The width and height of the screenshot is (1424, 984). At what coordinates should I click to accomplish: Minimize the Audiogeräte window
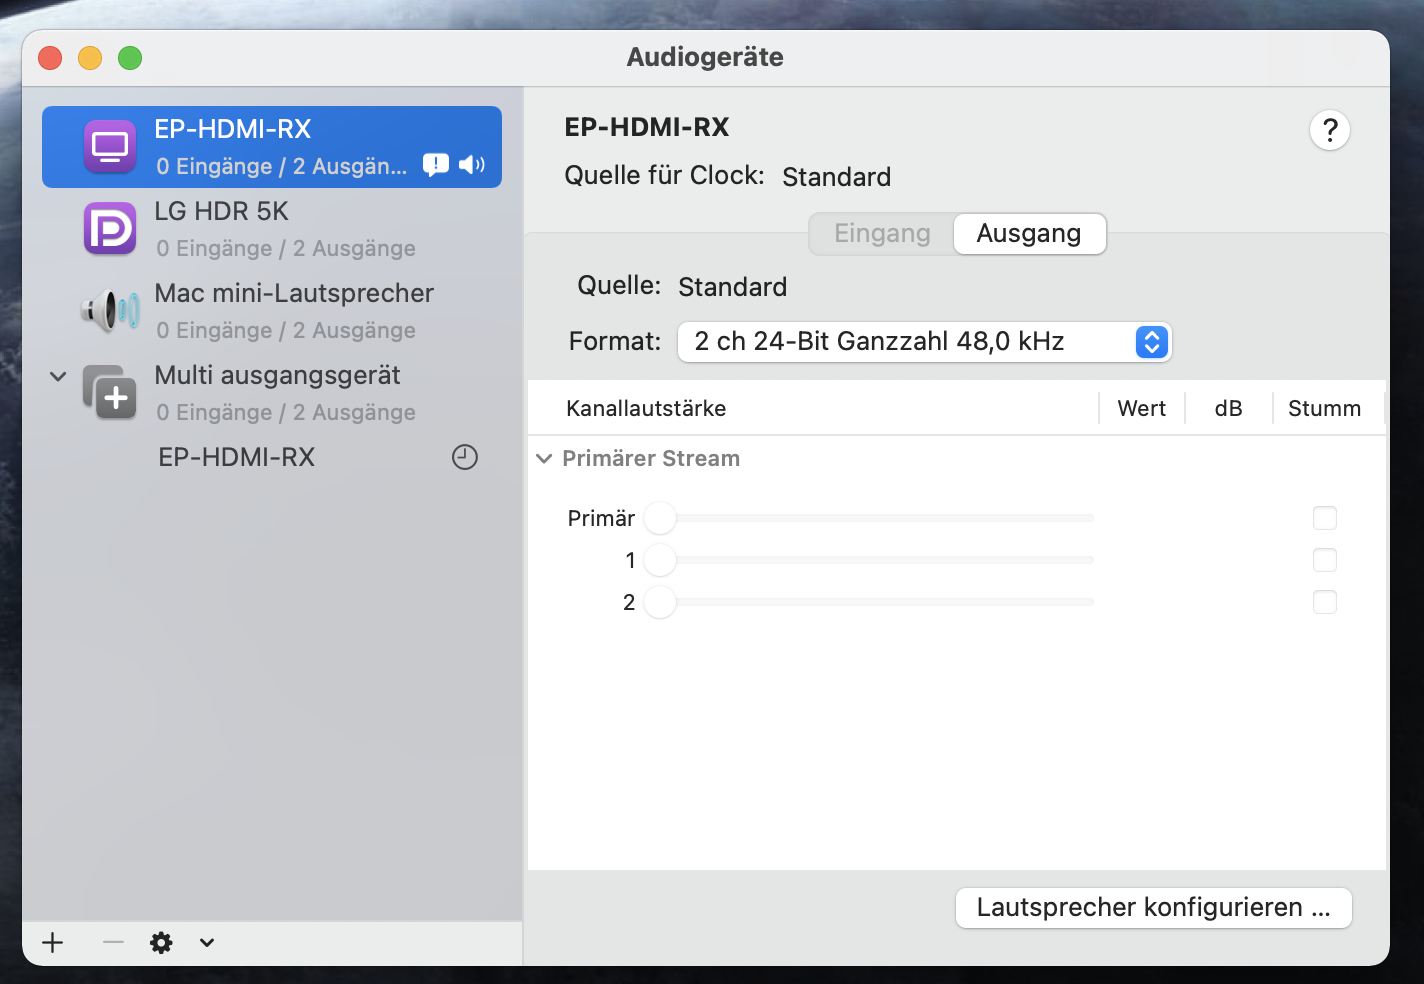point(90,58)
